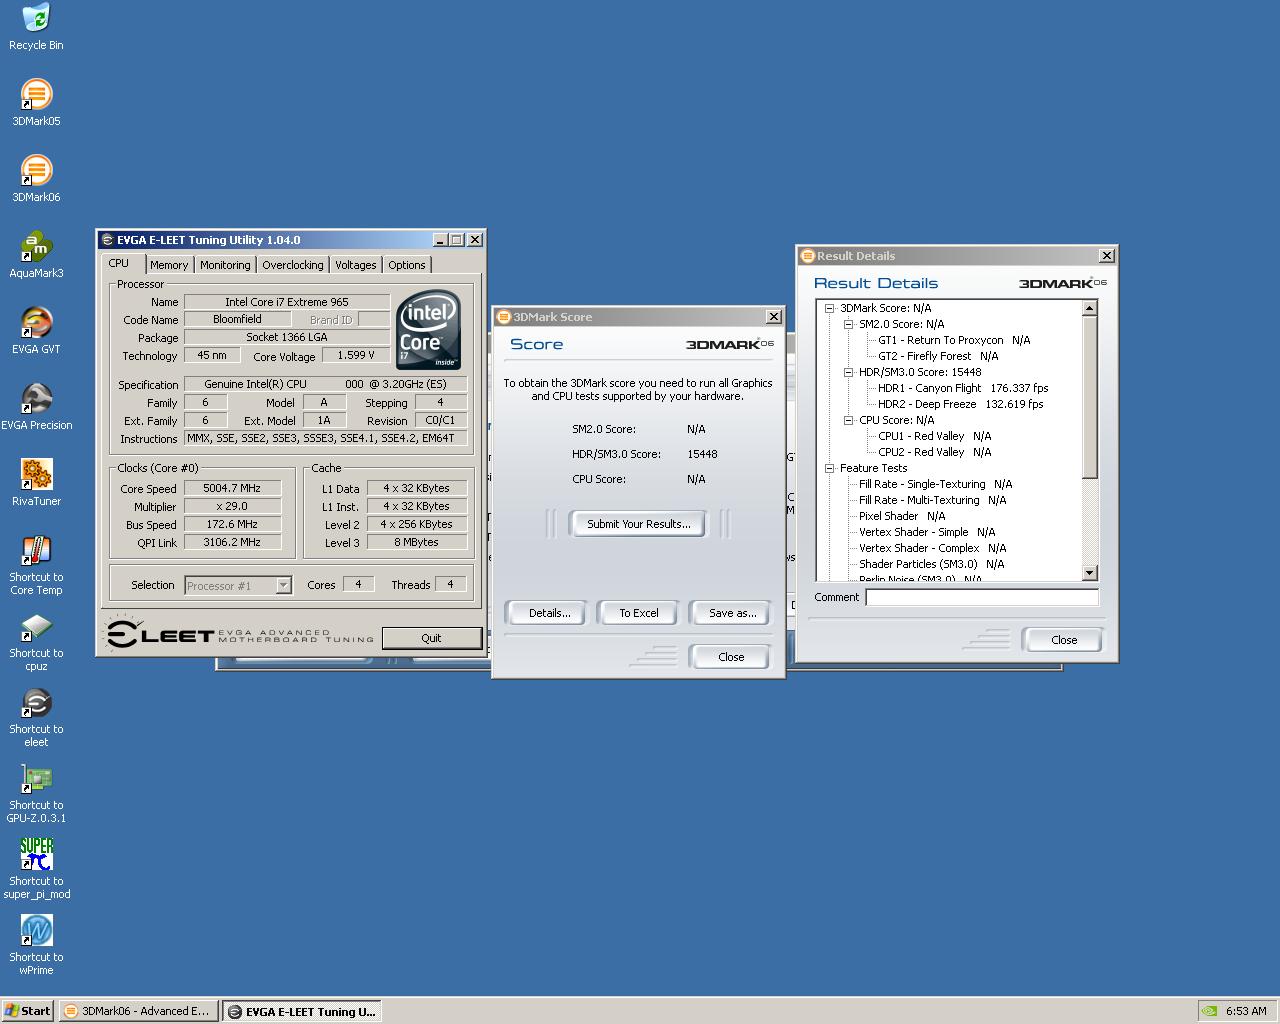Select HDR1 - Canyon Flight result
The height and width of the screenshot is (1024, 1280).
point(963,388)
